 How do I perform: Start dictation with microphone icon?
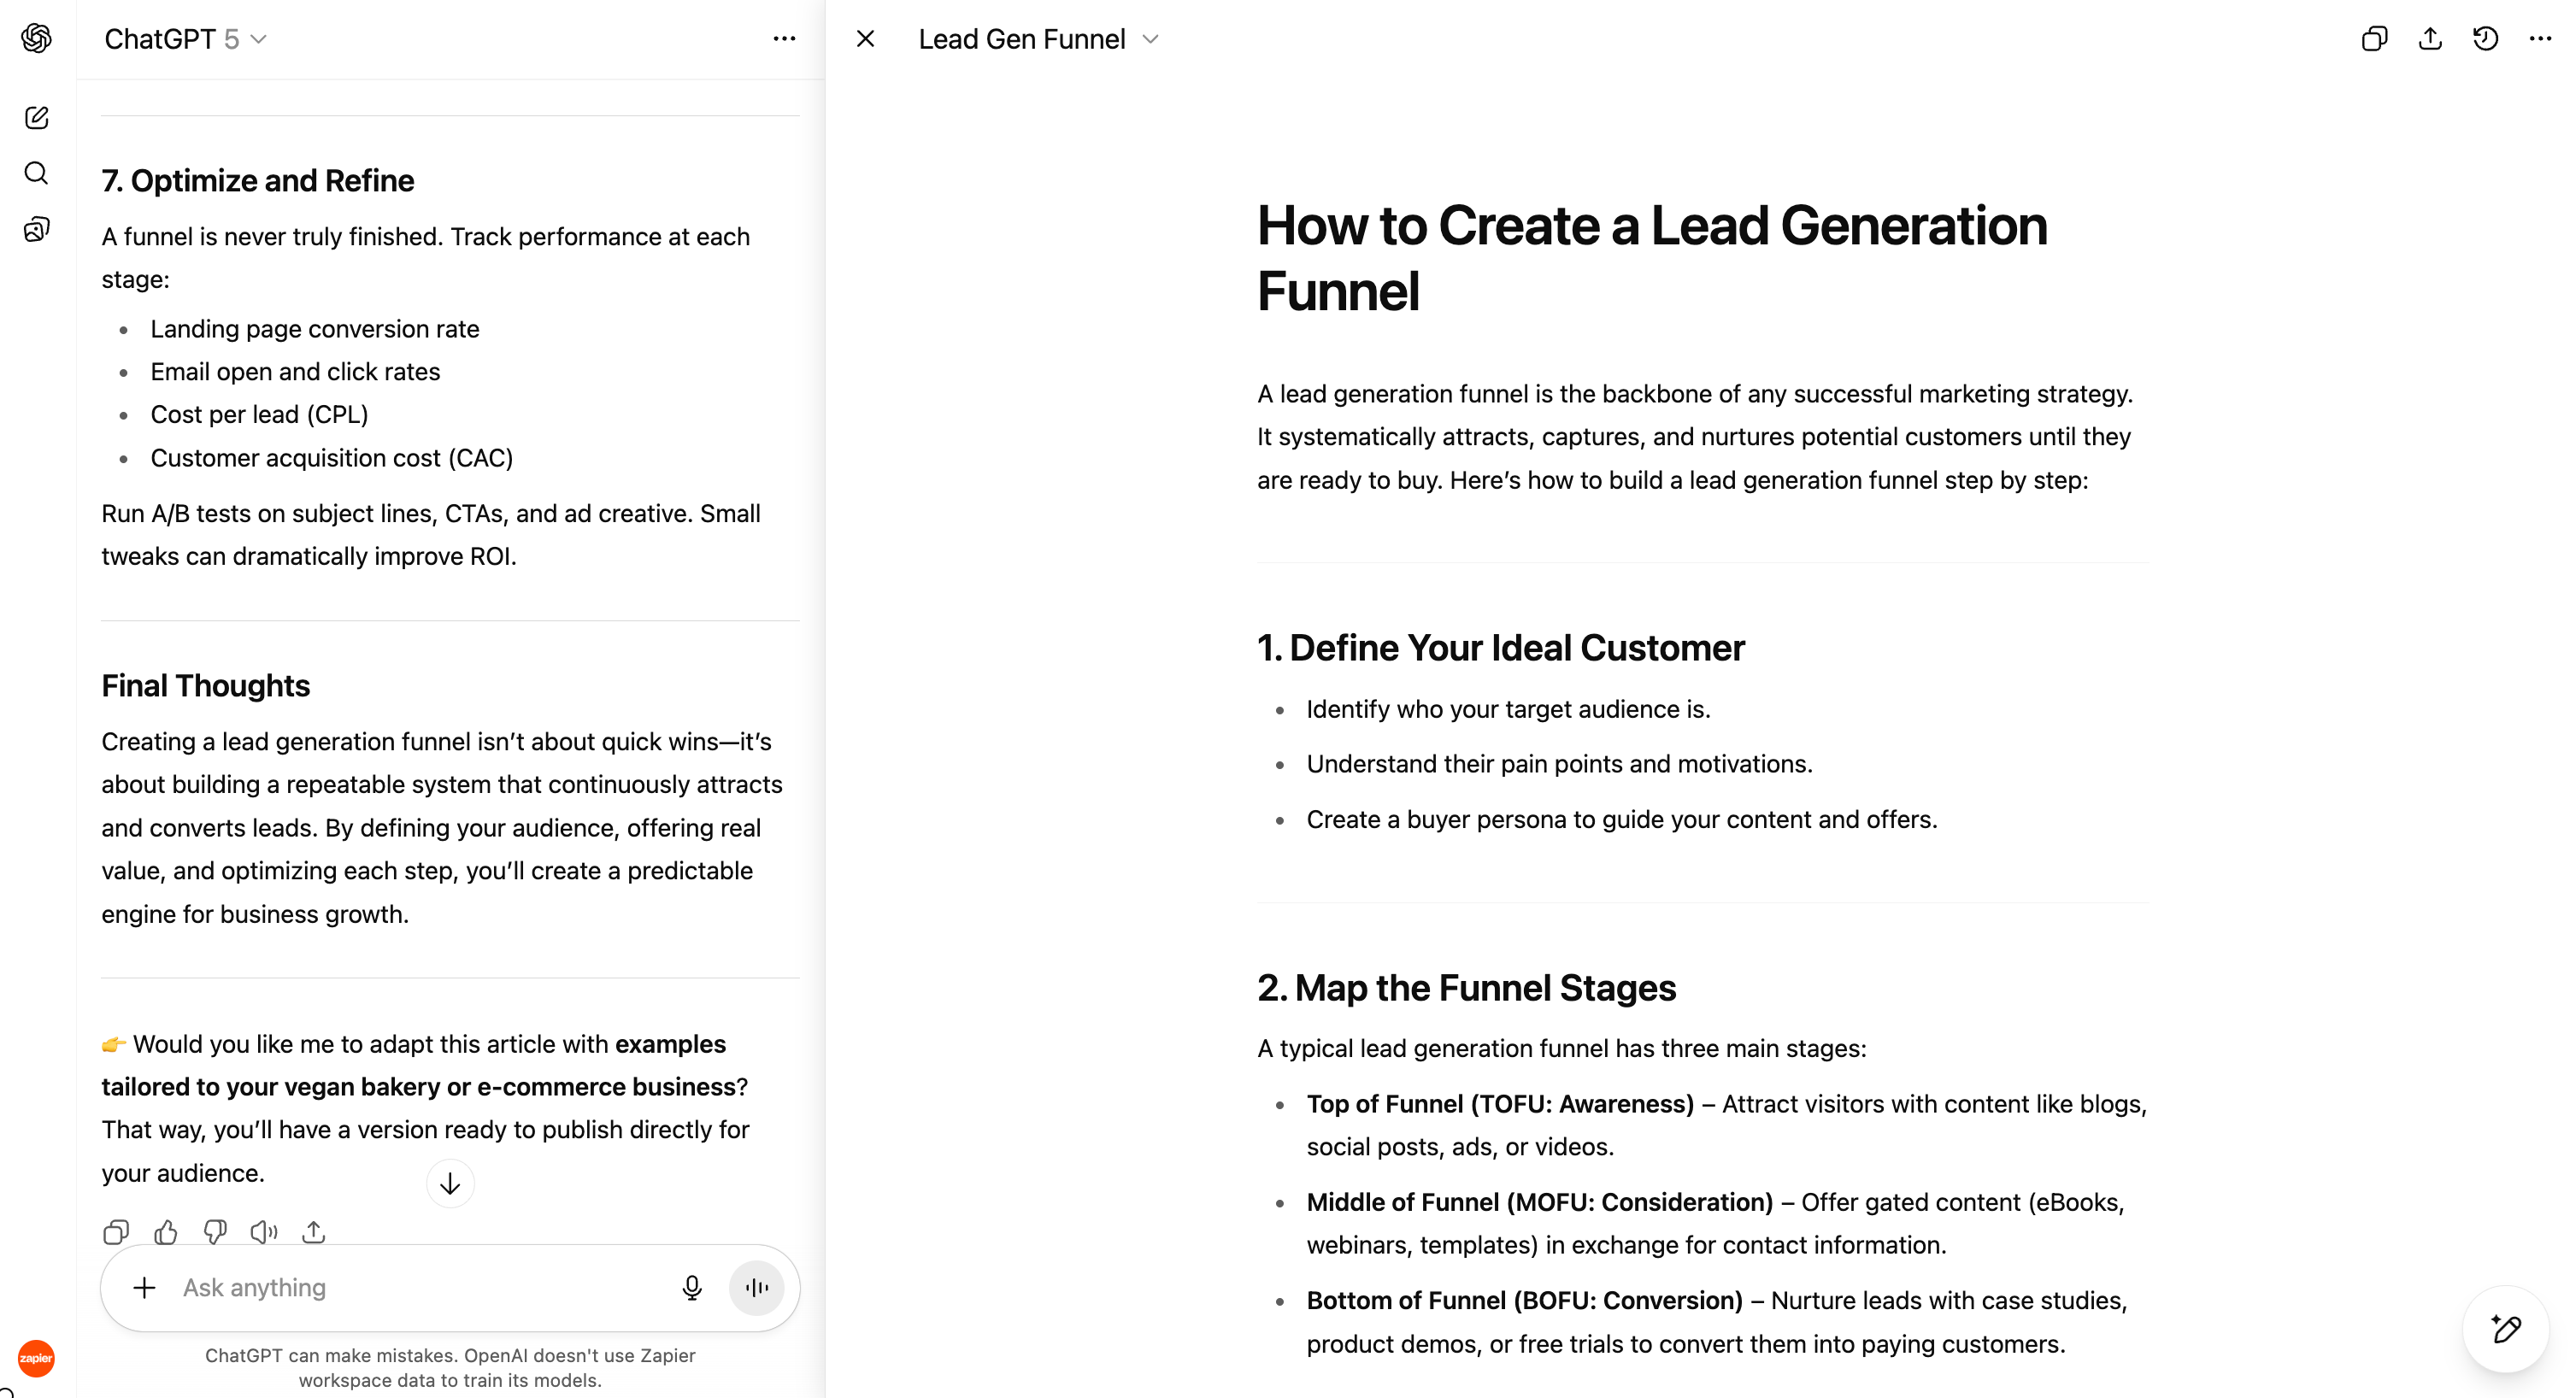(692, 1288)
